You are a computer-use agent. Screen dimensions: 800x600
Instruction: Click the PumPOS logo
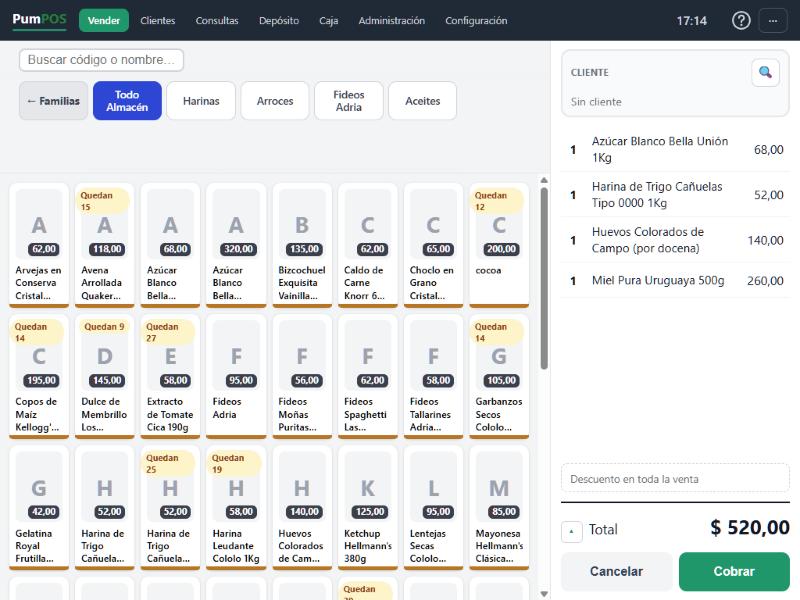pyautogui.click(x=39, y=20)
